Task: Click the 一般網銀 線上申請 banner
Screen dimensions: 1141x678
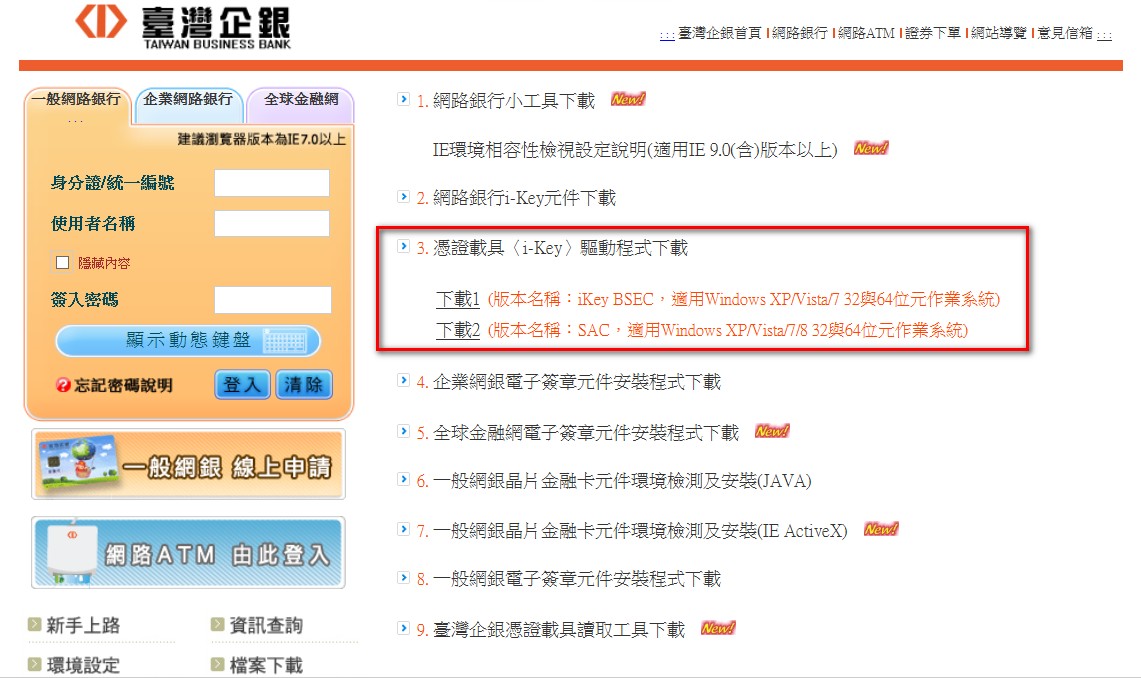Action: pos(188,464)
